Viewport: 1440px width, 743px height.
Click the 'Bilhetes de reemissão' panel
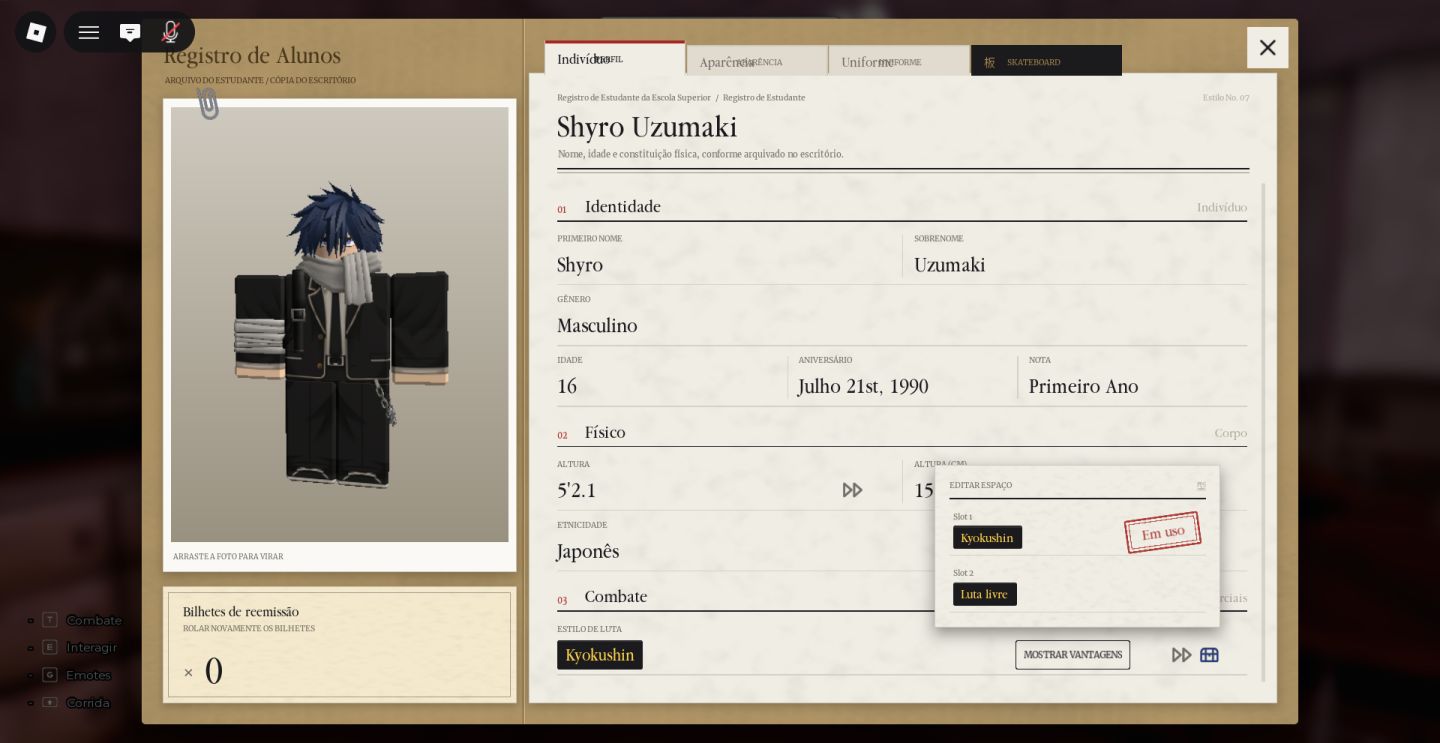coord(340,645)
